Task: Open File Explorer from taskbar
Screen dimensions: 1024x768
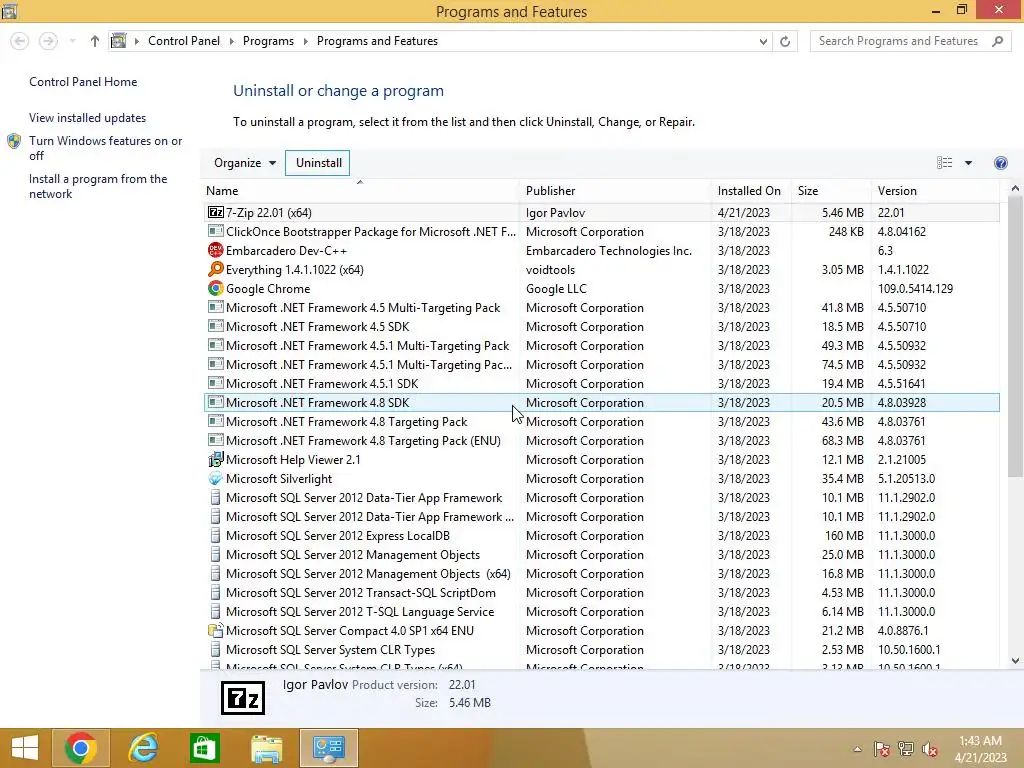Action: [x=266, y=748]
